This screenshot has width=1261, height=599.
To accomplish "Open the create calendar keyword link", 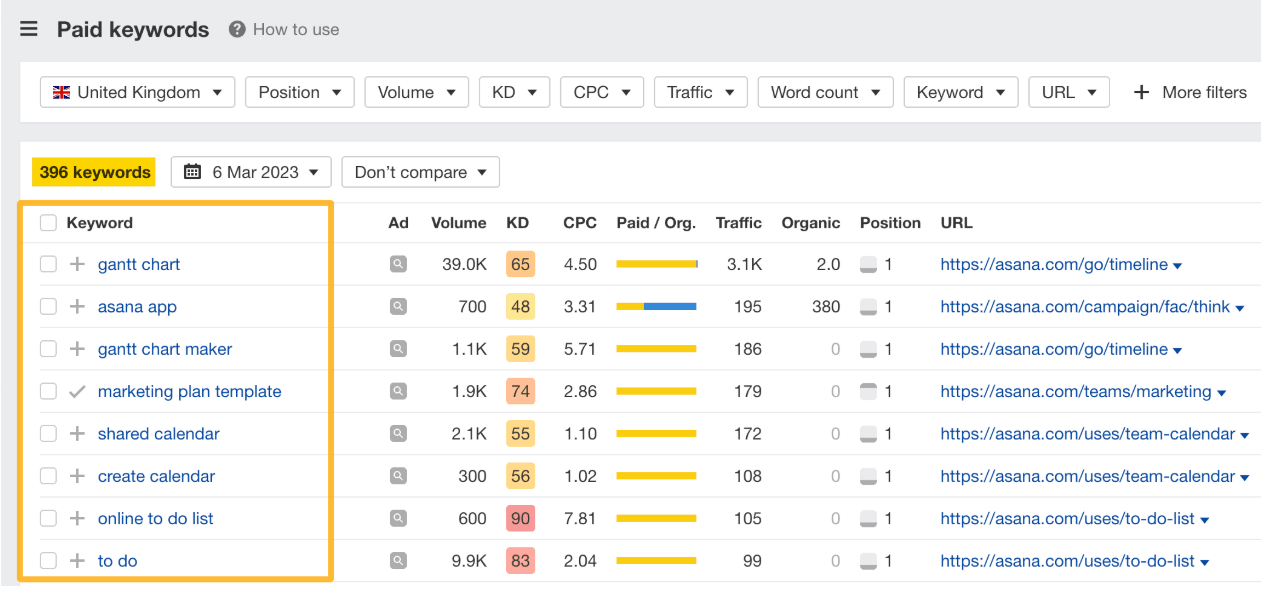I will tap(156, 477).
